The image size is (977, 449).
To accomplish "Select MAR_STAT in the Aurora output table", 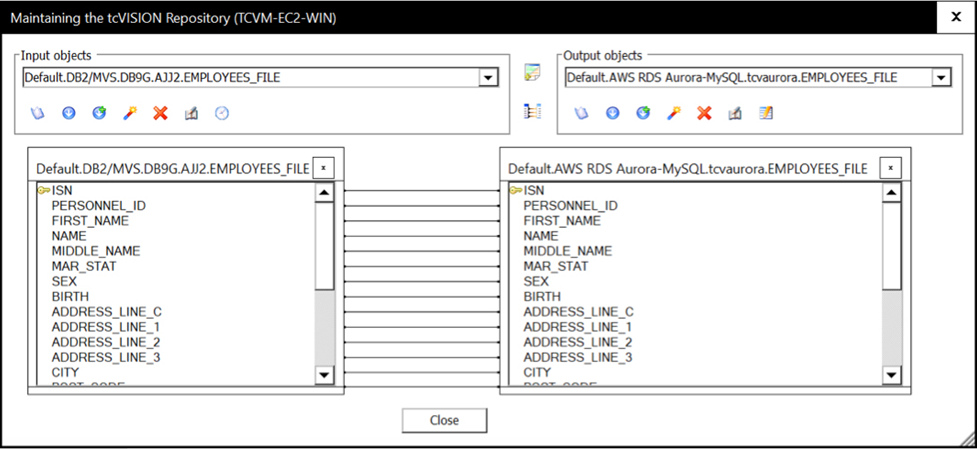I will click(x=556, y=266).
